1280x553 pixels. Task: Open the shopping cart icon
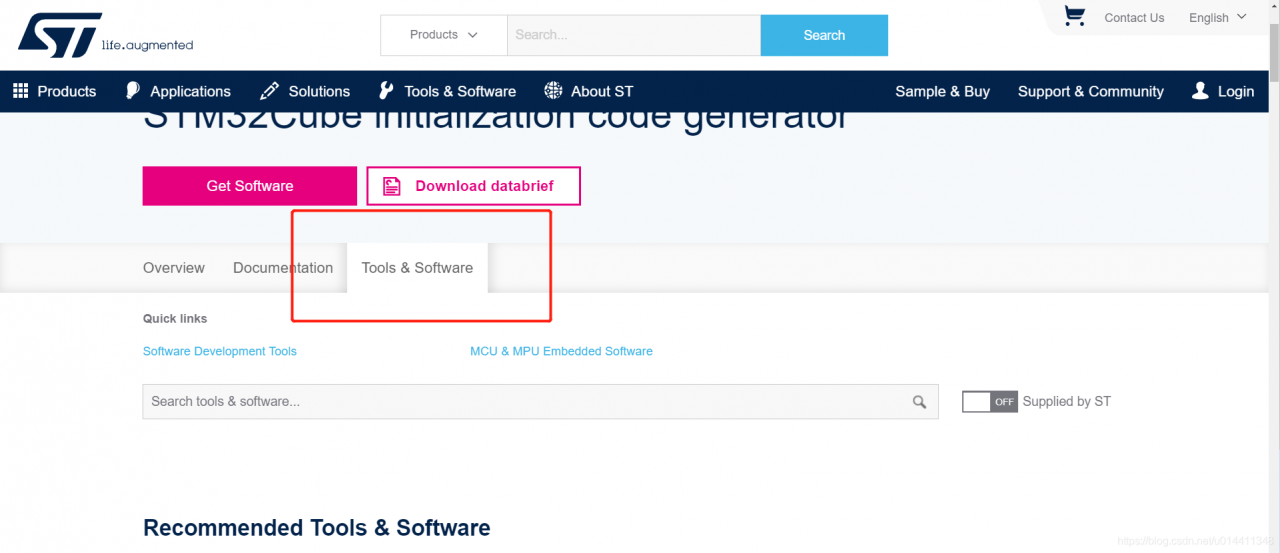pyautogui.click(x=1075, y=16)
